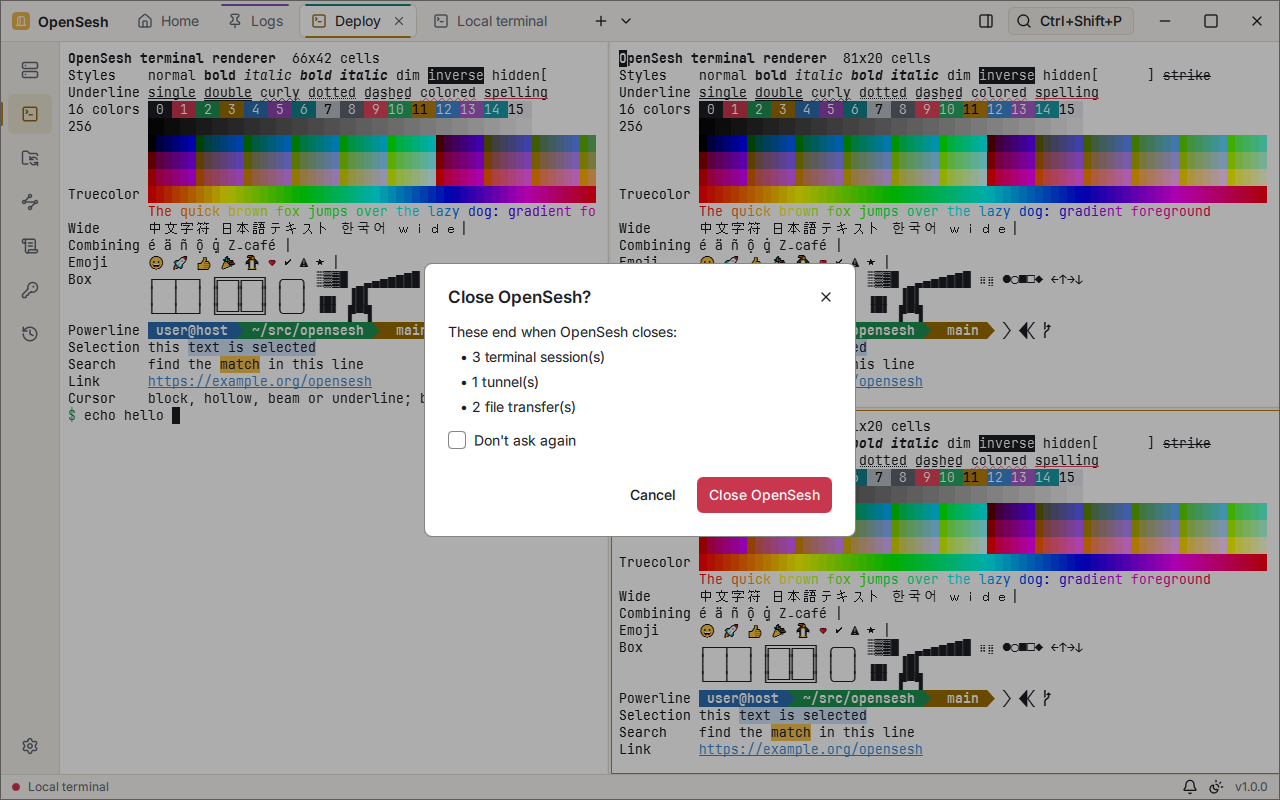This screenshot has width=1280, height=800.
Task: Open the tunnels sidebar icon
Action: pos(30,202)
